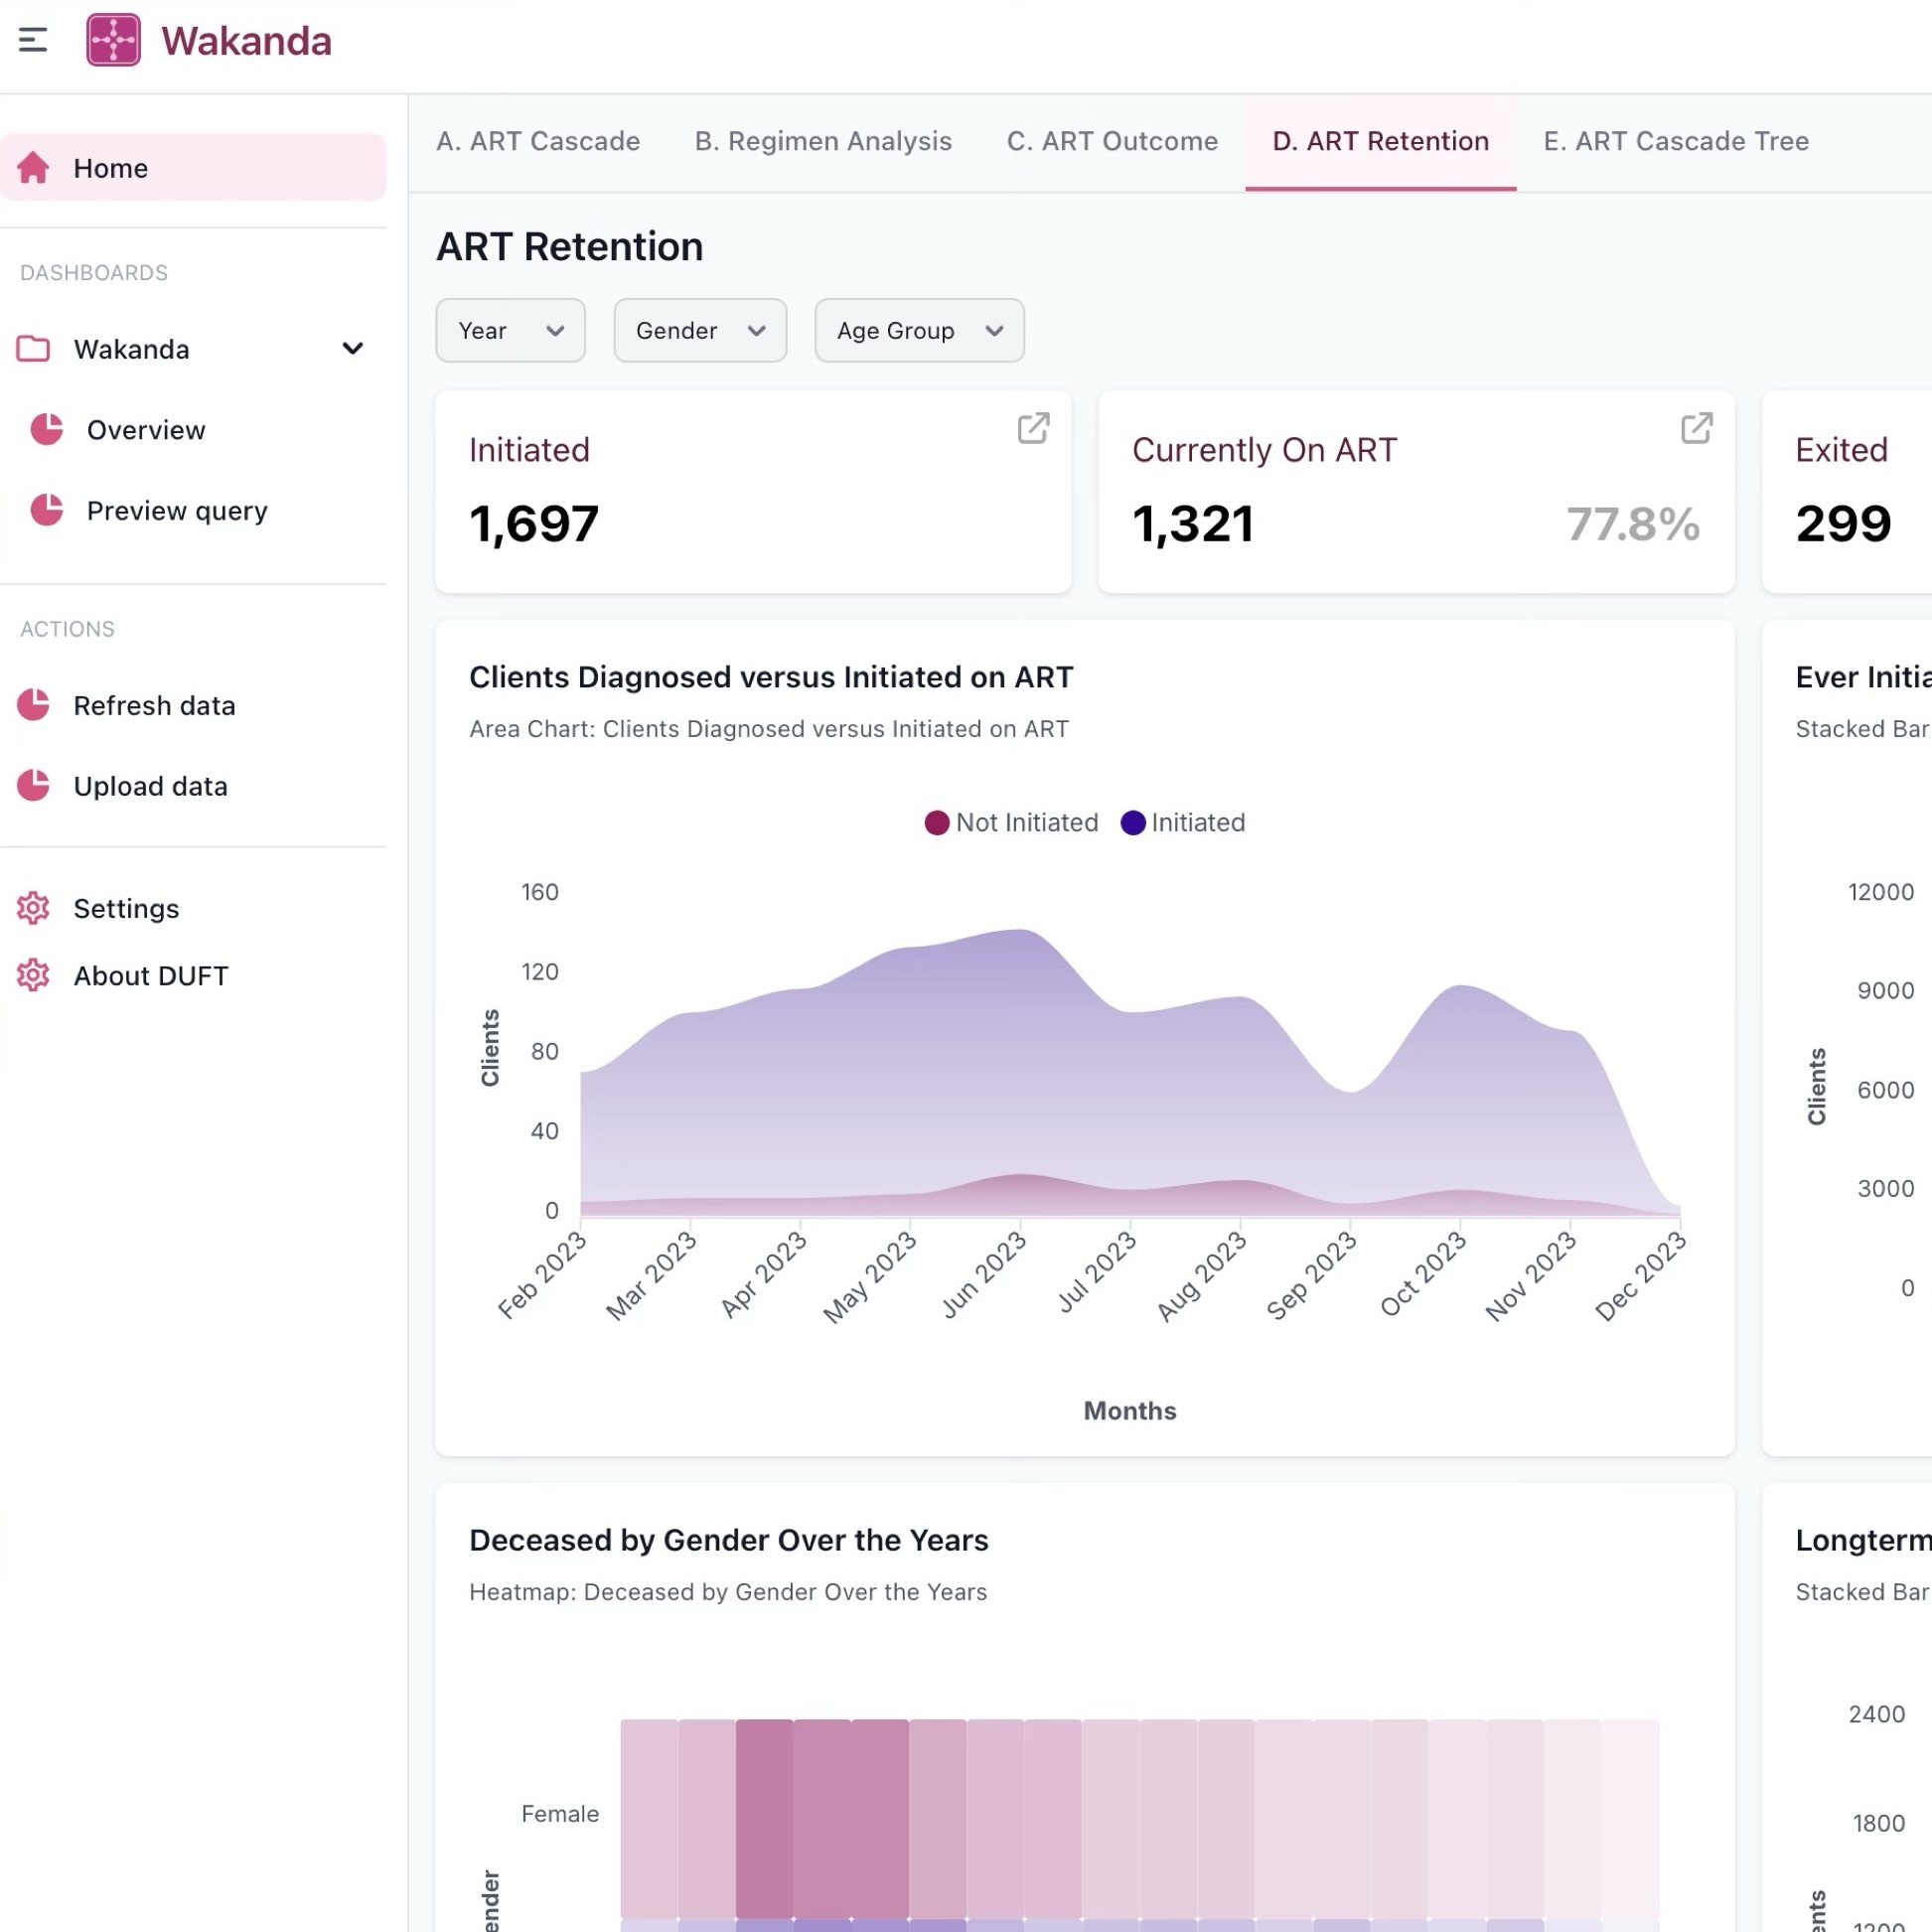Open the Overview dashboard link

click(x=145, y=430)
